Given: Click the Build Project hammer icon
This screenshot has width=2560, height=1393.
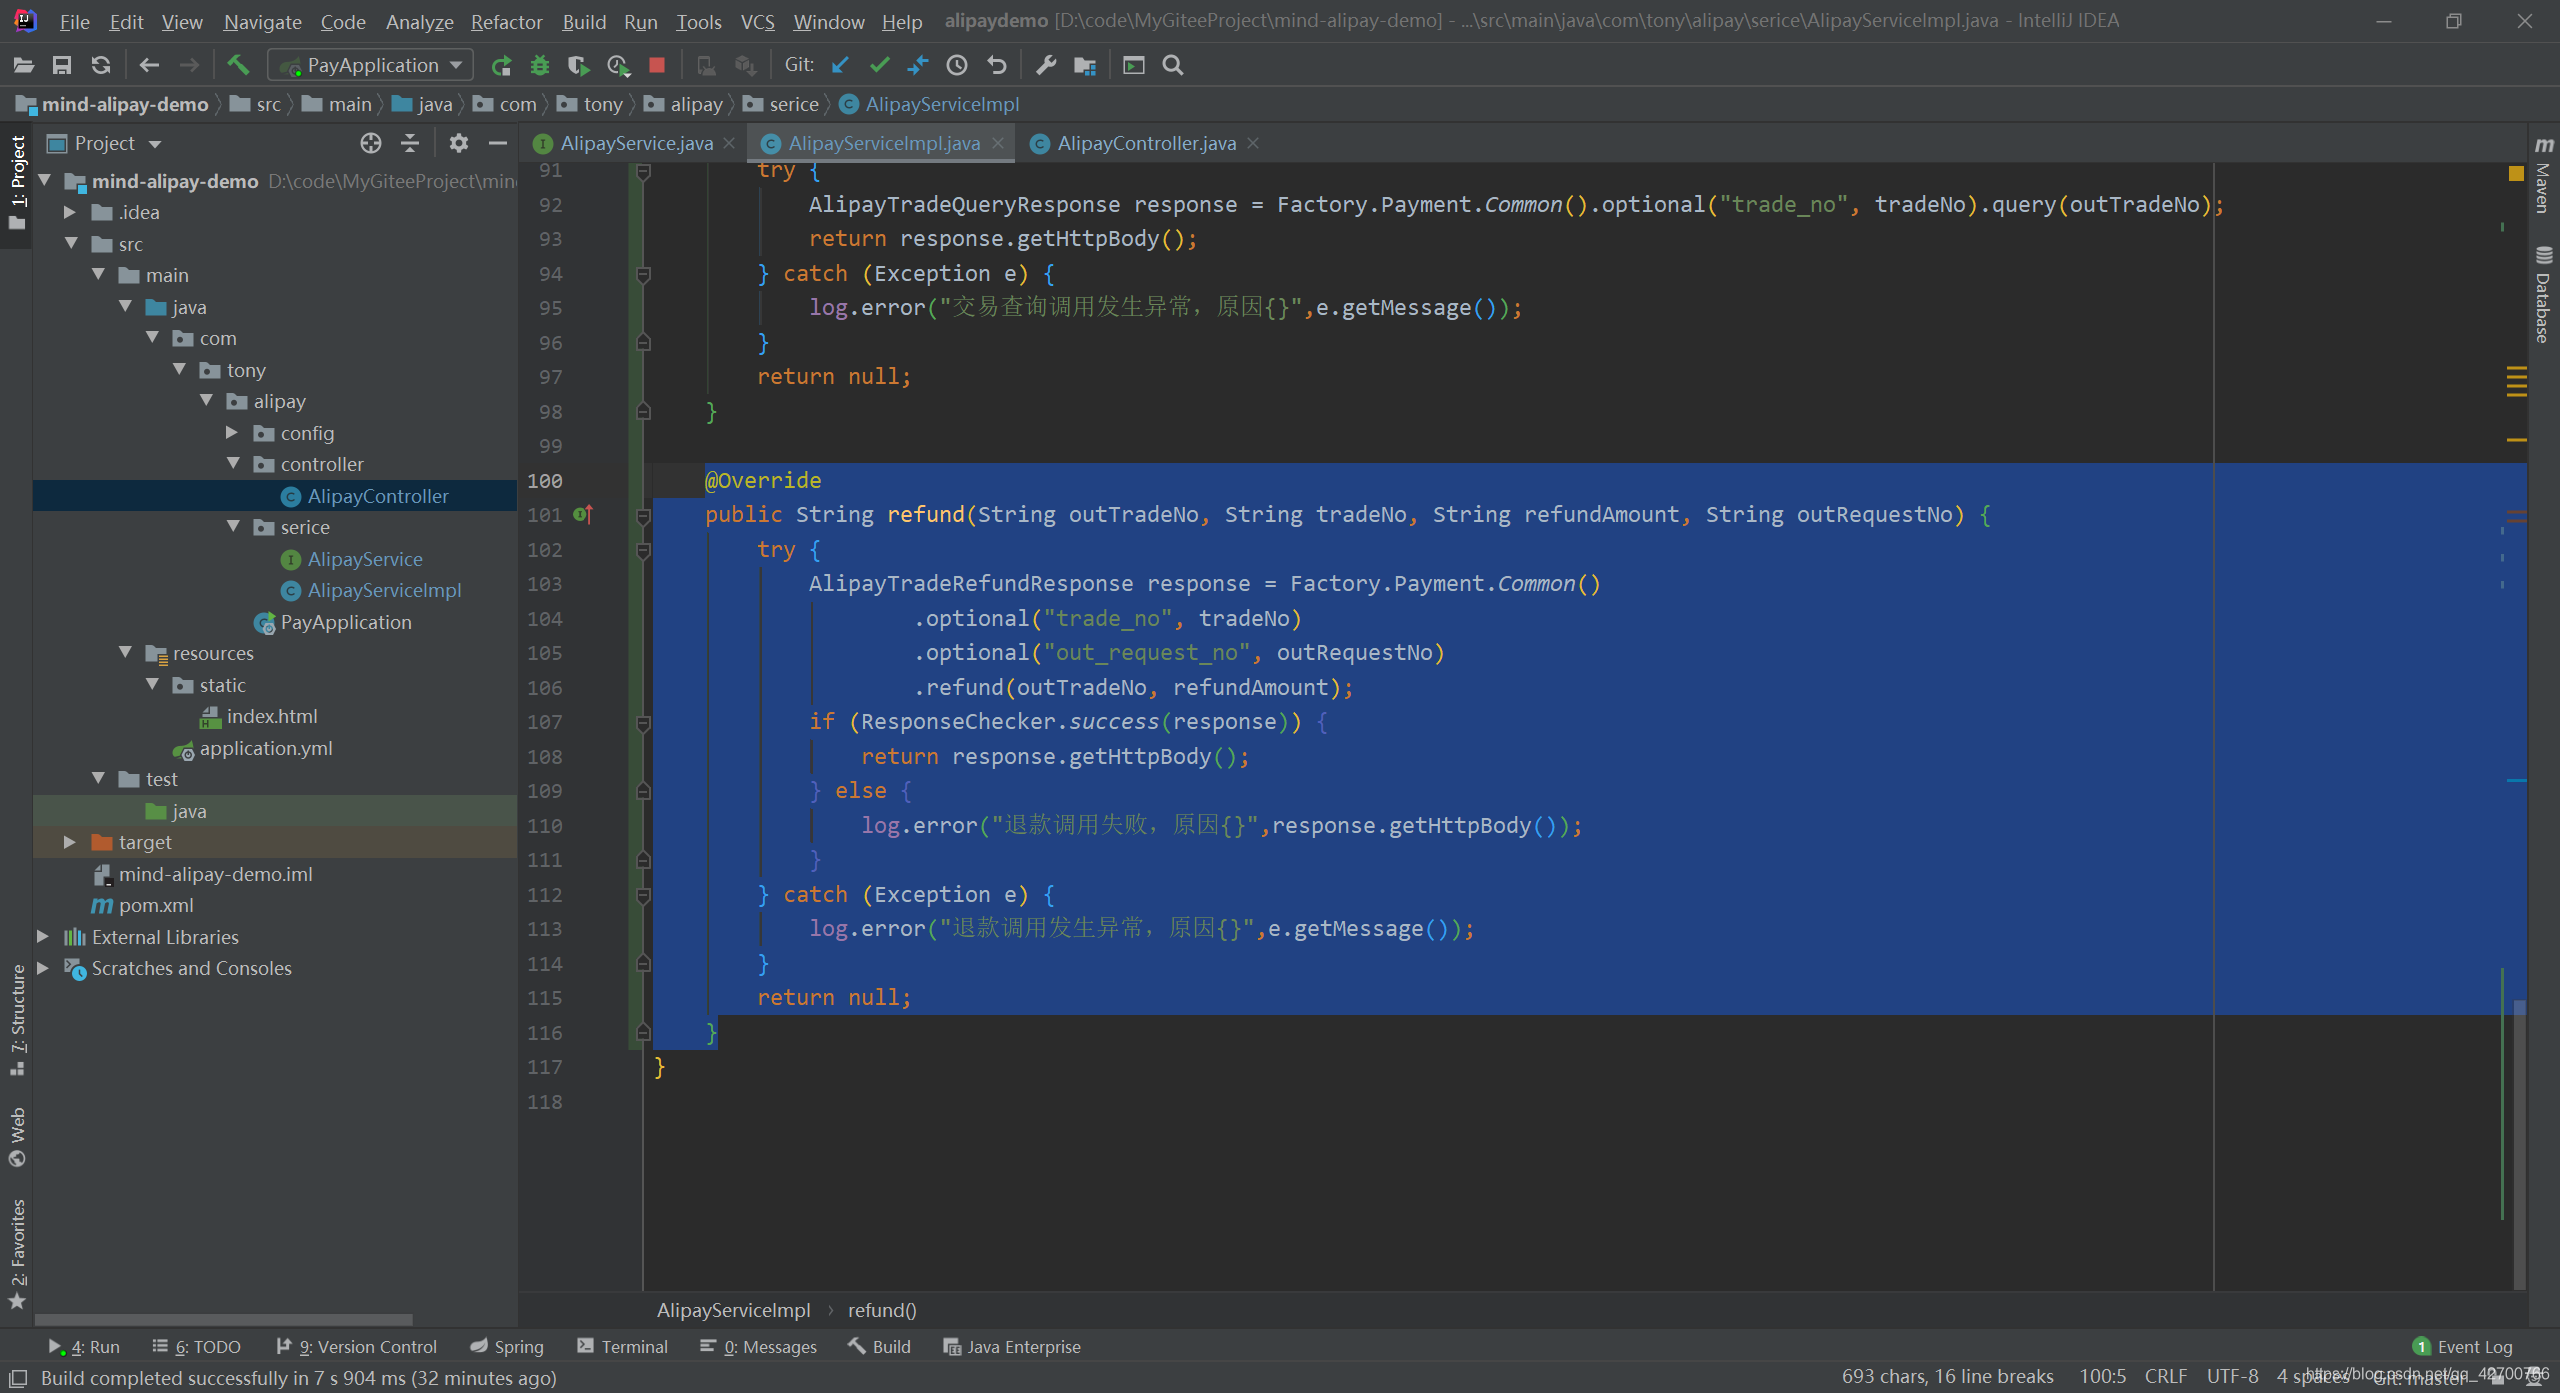Looking at the screenshot, I should point(238,65).
